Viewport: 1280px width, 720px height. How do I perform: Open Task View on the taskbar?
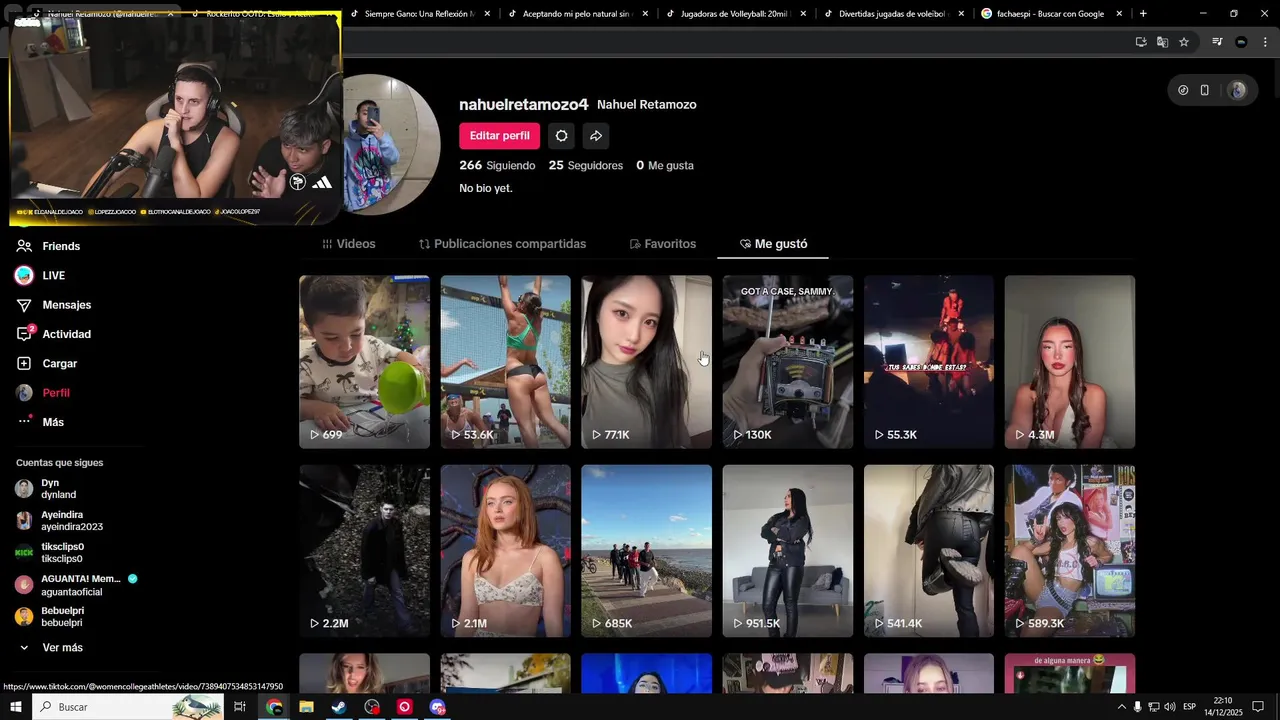[240, 707]
